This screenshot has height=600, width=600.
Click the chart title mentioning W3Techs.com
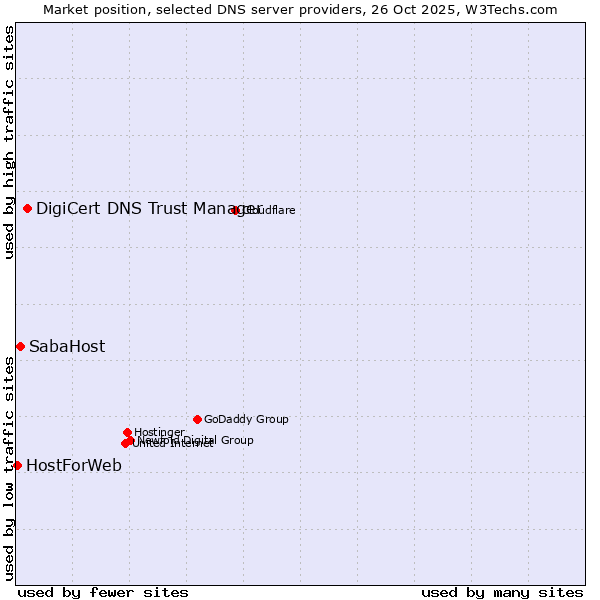pyautogui.click(x=300, y=9)
